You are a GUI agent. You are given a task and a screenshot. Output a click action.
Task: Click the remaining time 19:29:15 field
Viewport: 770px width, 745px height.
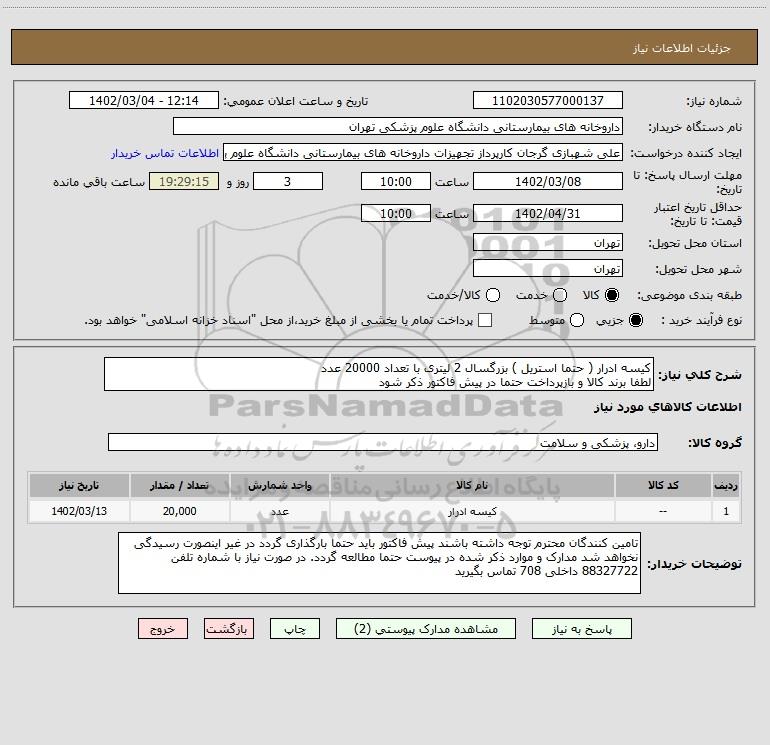[x=184, y=181]
